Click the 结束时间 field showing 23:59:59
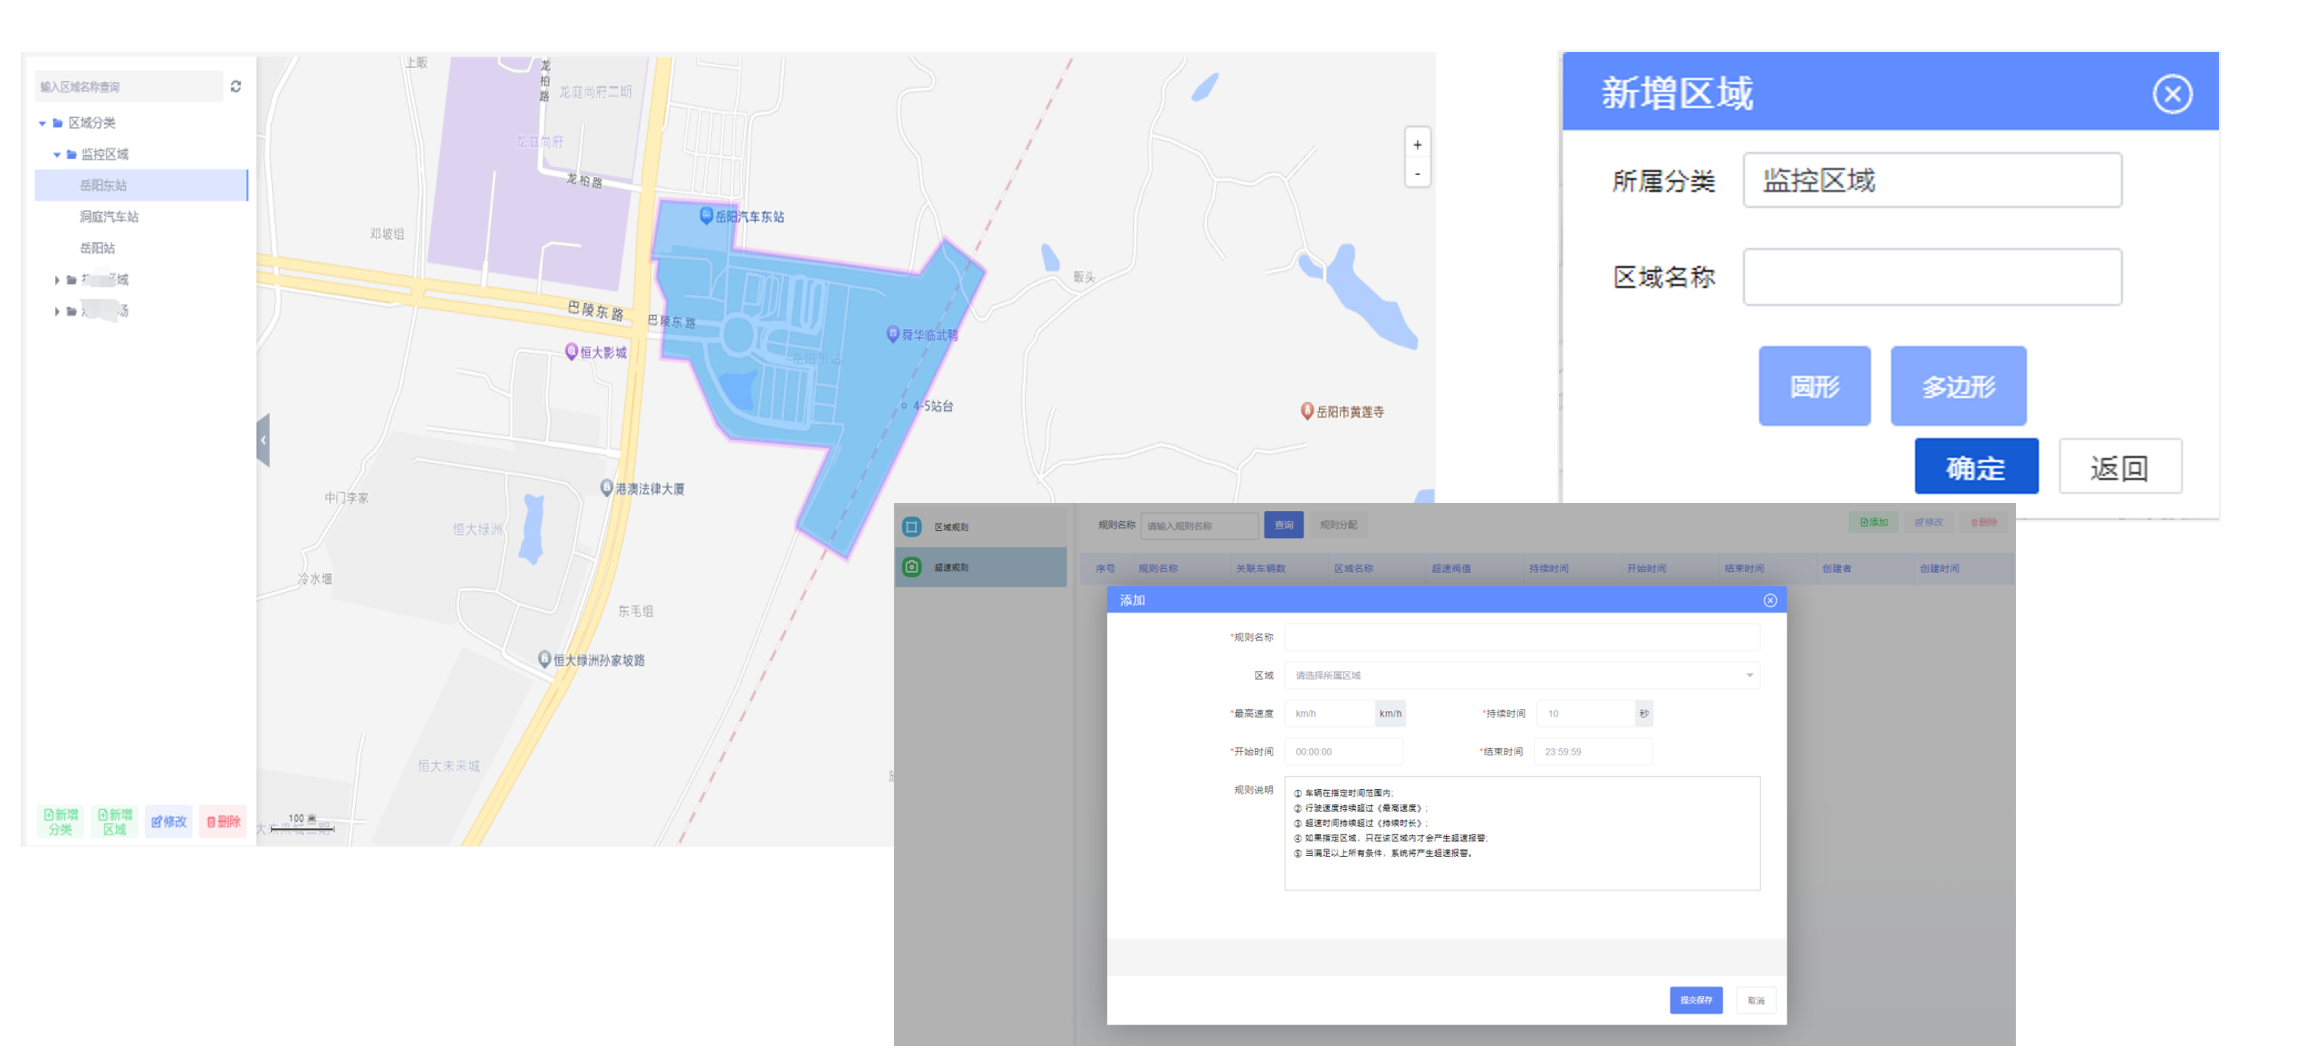2306x1061 pixels. (1593, 752)
